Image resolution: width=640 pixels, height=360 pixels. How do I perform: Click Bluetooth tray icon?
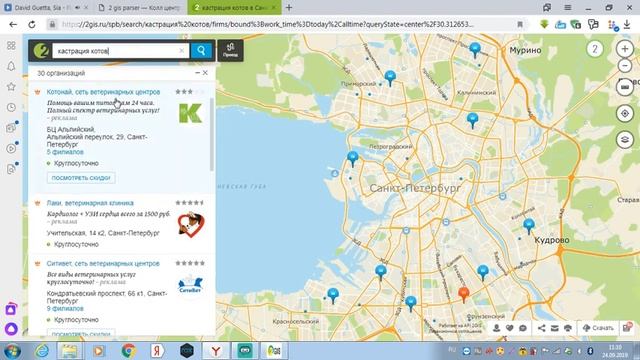click(x=590, y=351)
